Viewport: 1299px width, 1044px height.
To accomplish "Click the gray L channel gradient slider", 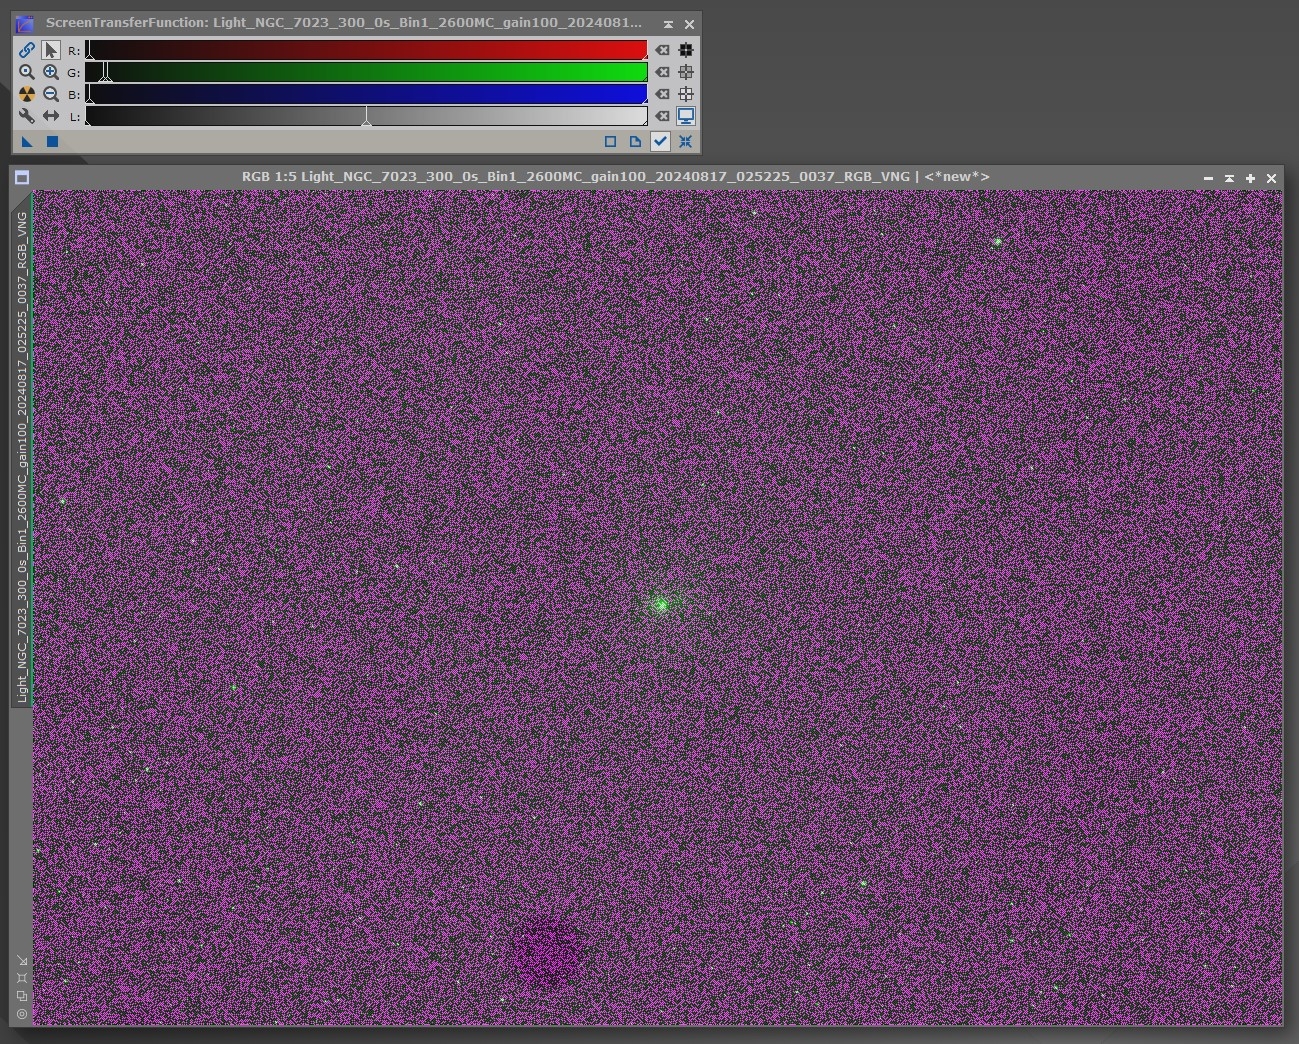I will coord(366,116).
